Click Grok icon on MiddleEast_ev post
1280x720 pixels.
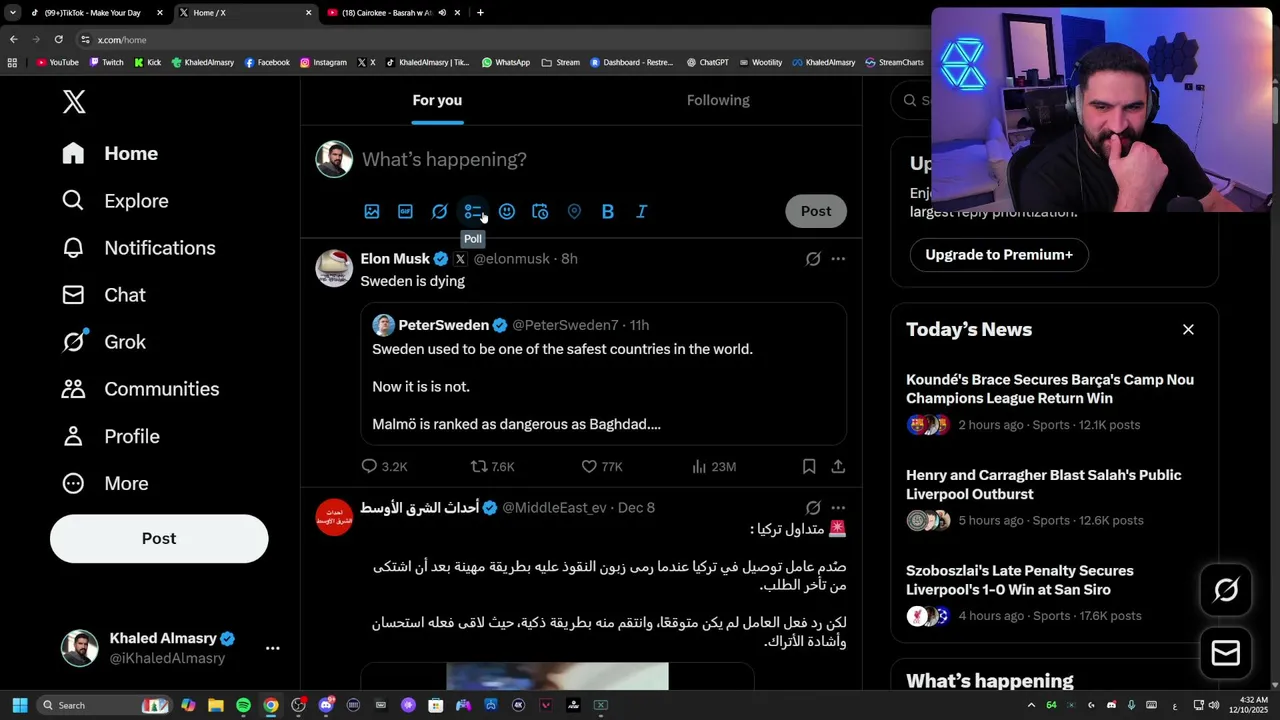[x=813, y=507]
